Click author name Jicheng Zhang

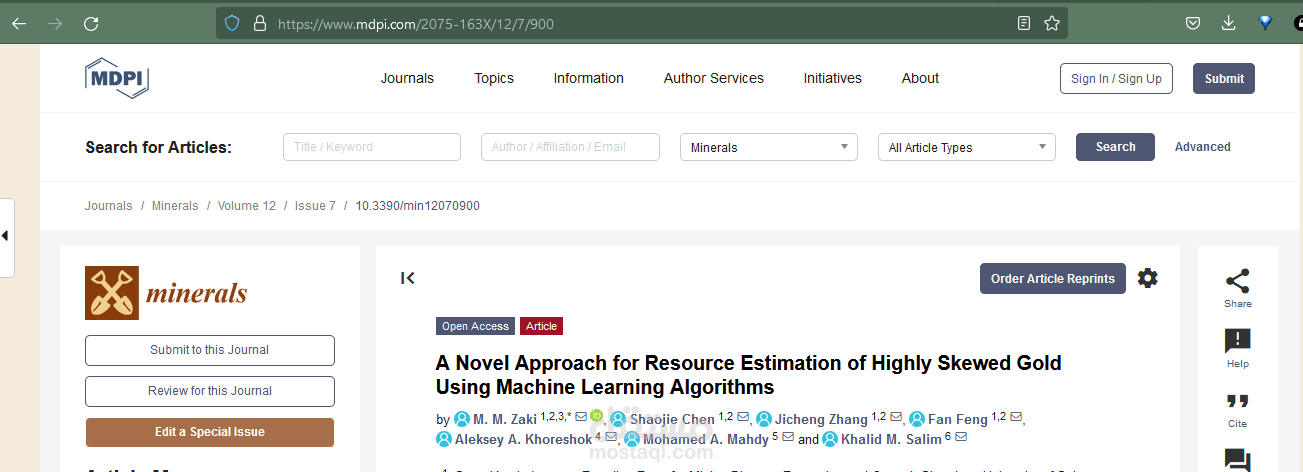[x=821, y=419]
